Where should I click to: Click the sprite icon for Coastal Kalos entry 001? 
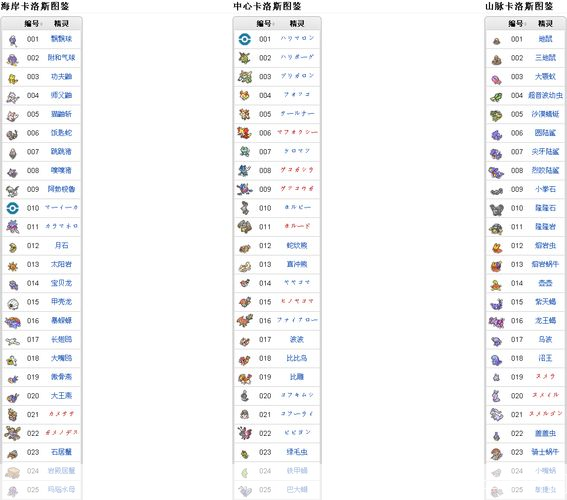point(13,40)
